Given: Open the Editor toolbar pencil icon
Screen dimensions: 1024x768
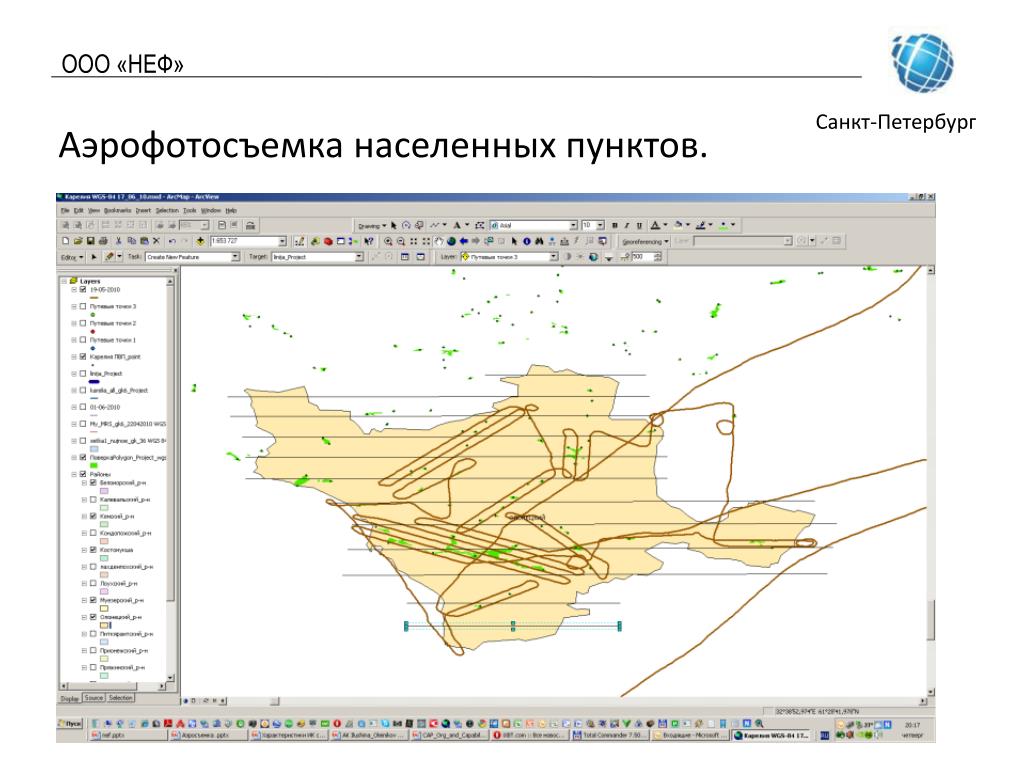Looking at the screenshot, I should tap(300, 241).
